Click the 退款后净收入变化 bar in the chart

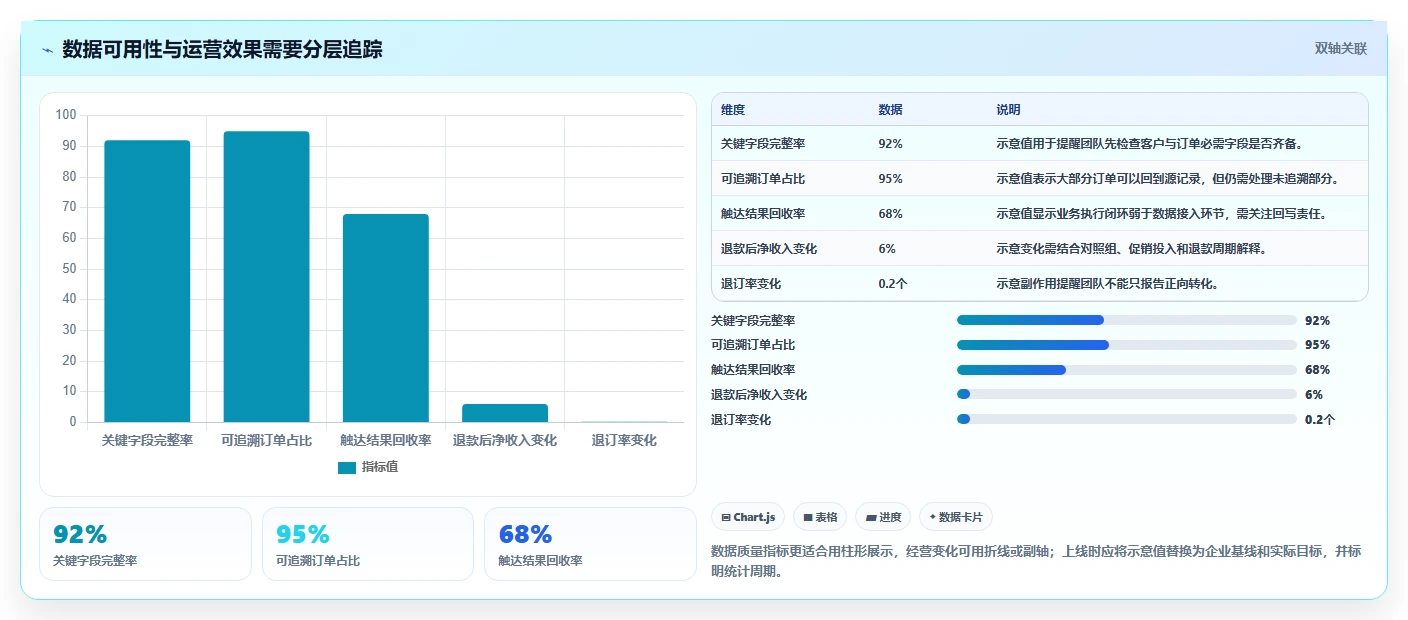(x=505, y=413)
